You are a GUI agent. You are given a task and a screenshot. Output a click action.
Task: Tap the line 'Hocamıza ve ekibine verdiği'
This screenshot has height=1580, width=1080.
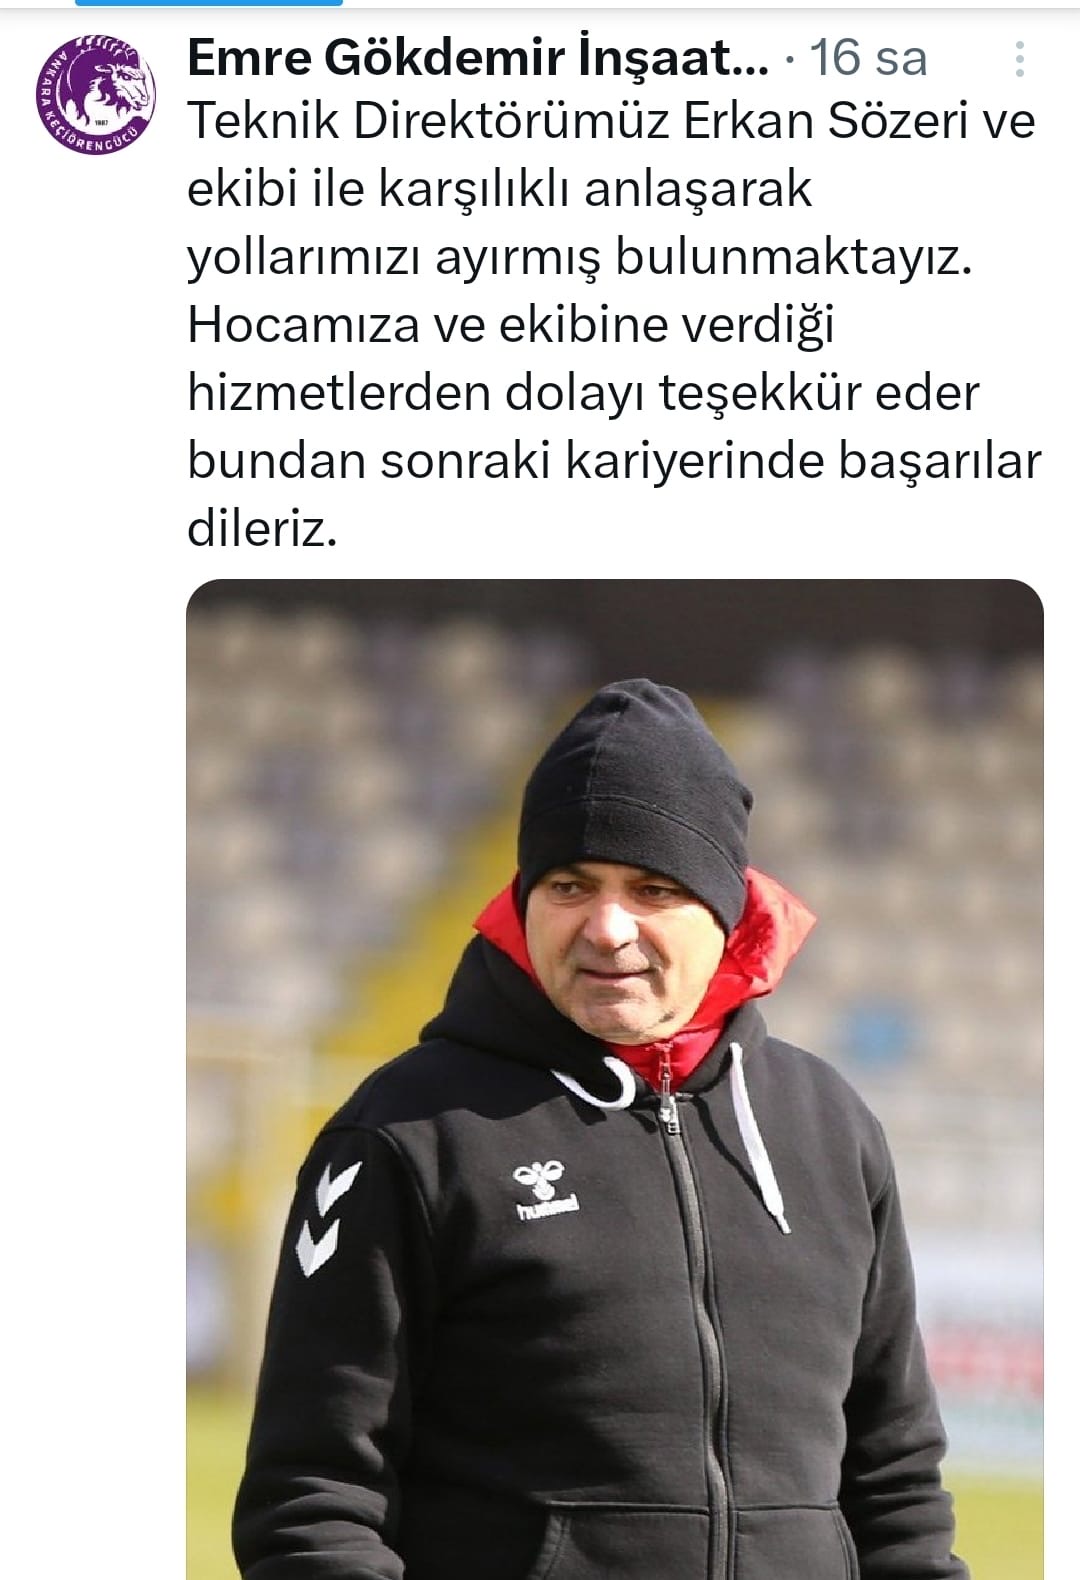pos(511,325)
